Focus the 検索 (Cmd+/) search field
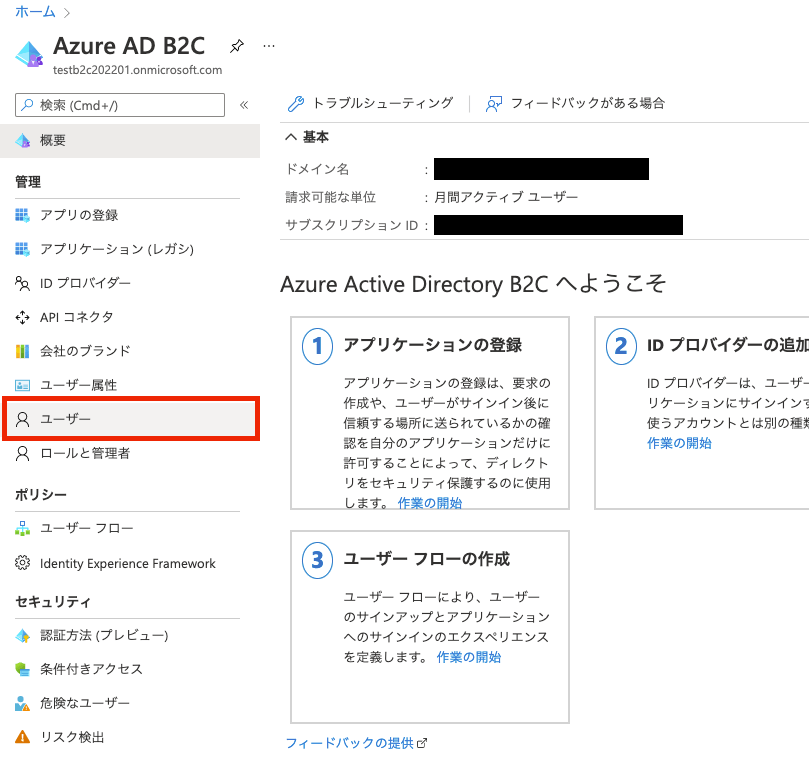This screenshot has height=765, width=809. [x=120, y=105]
